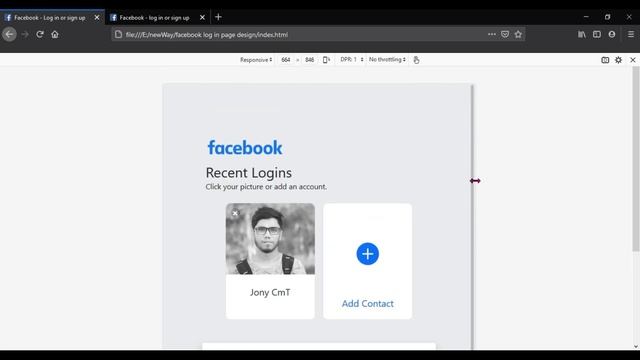640x360 pixels.
Task: Open the Library icon in toolbar
Action: point(582,34)
